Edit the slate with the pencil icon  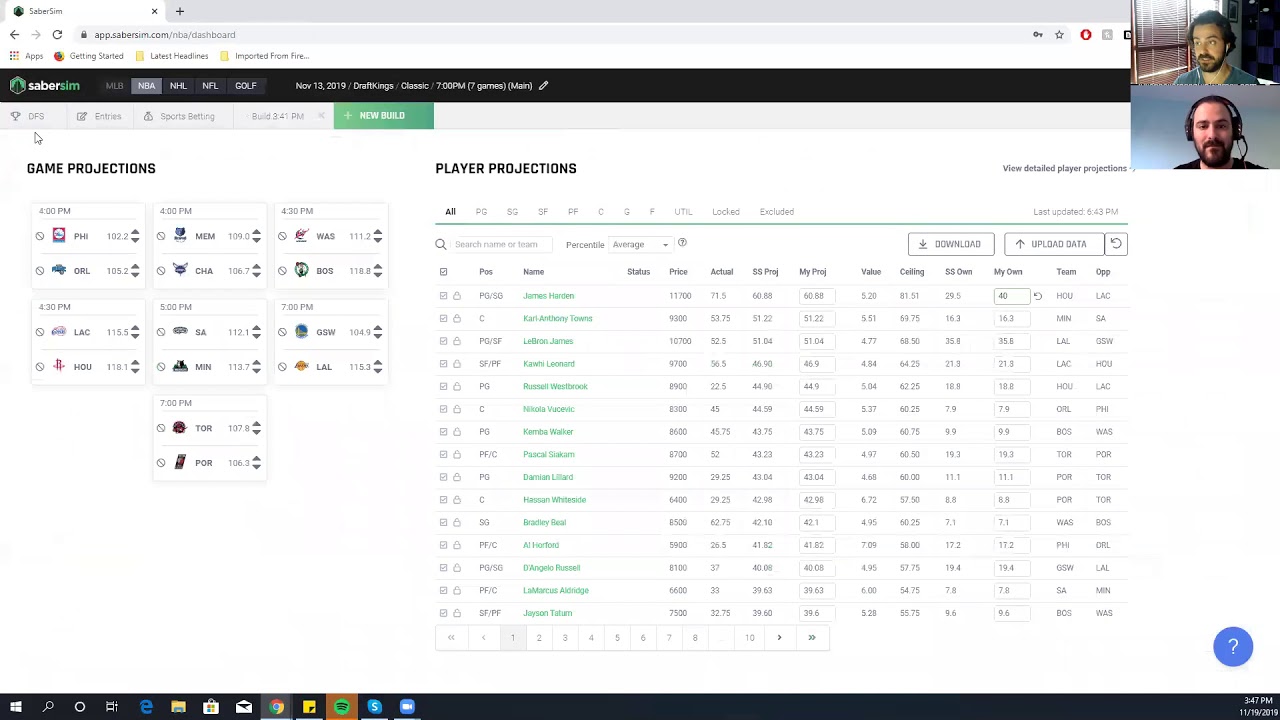[543, 86]
